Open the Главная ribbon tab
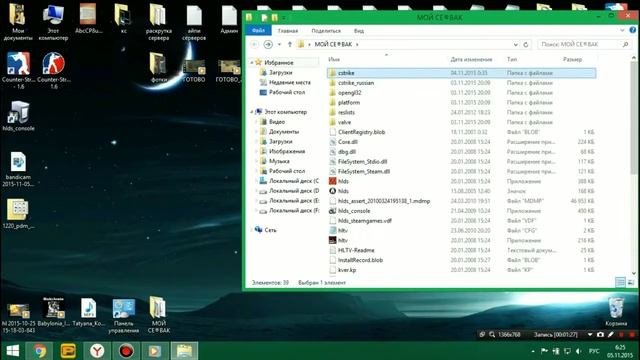This screenshot has width=640, height=360. (288, 31)
